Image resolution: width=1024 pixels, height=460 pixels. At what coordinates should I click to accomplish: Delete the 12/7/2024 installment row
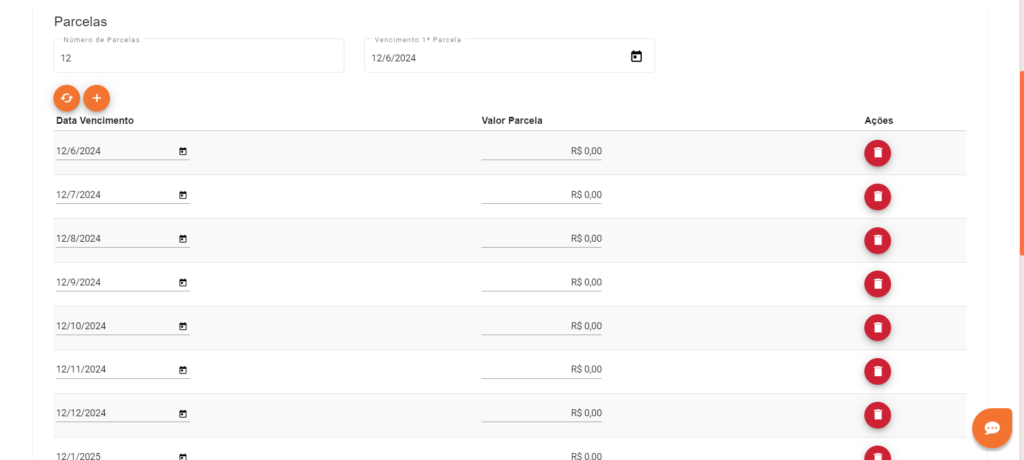click(877, 196)
